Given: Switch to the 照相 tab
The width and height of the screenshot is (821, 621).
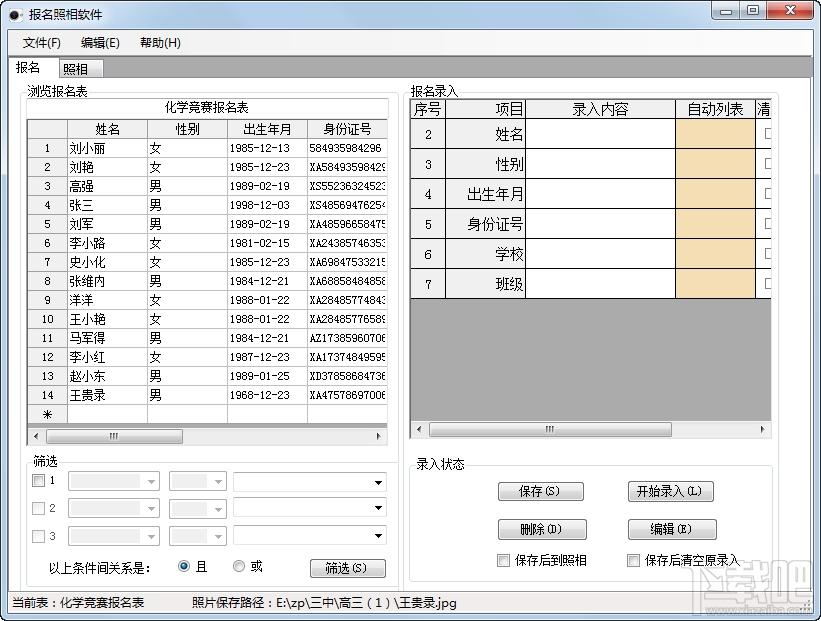Looking at the screenshot, I should click(x=75, y=69).
